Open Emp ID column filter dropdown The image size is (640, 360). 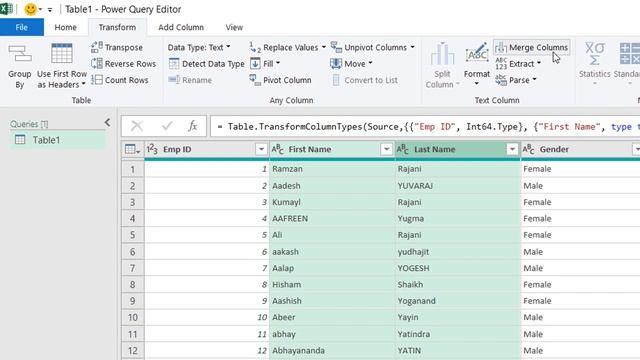pos(261,149)
